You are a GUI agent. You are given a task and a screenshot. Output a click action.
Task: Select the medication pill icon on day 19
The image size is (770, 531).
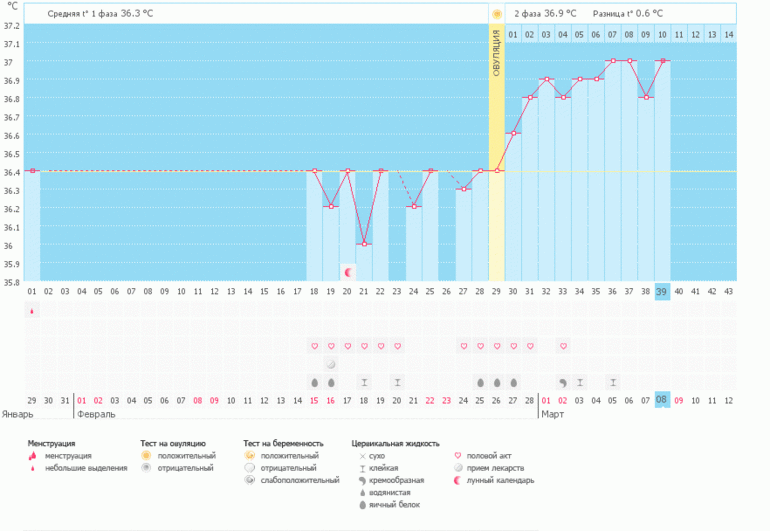point(331,364)
